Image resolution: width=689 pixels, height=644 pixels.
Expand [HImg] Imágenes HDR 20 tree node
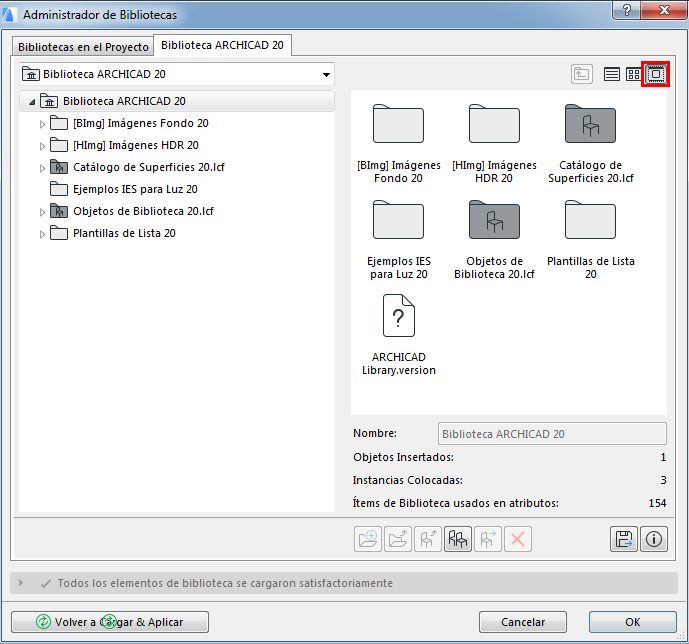[42, 146]
